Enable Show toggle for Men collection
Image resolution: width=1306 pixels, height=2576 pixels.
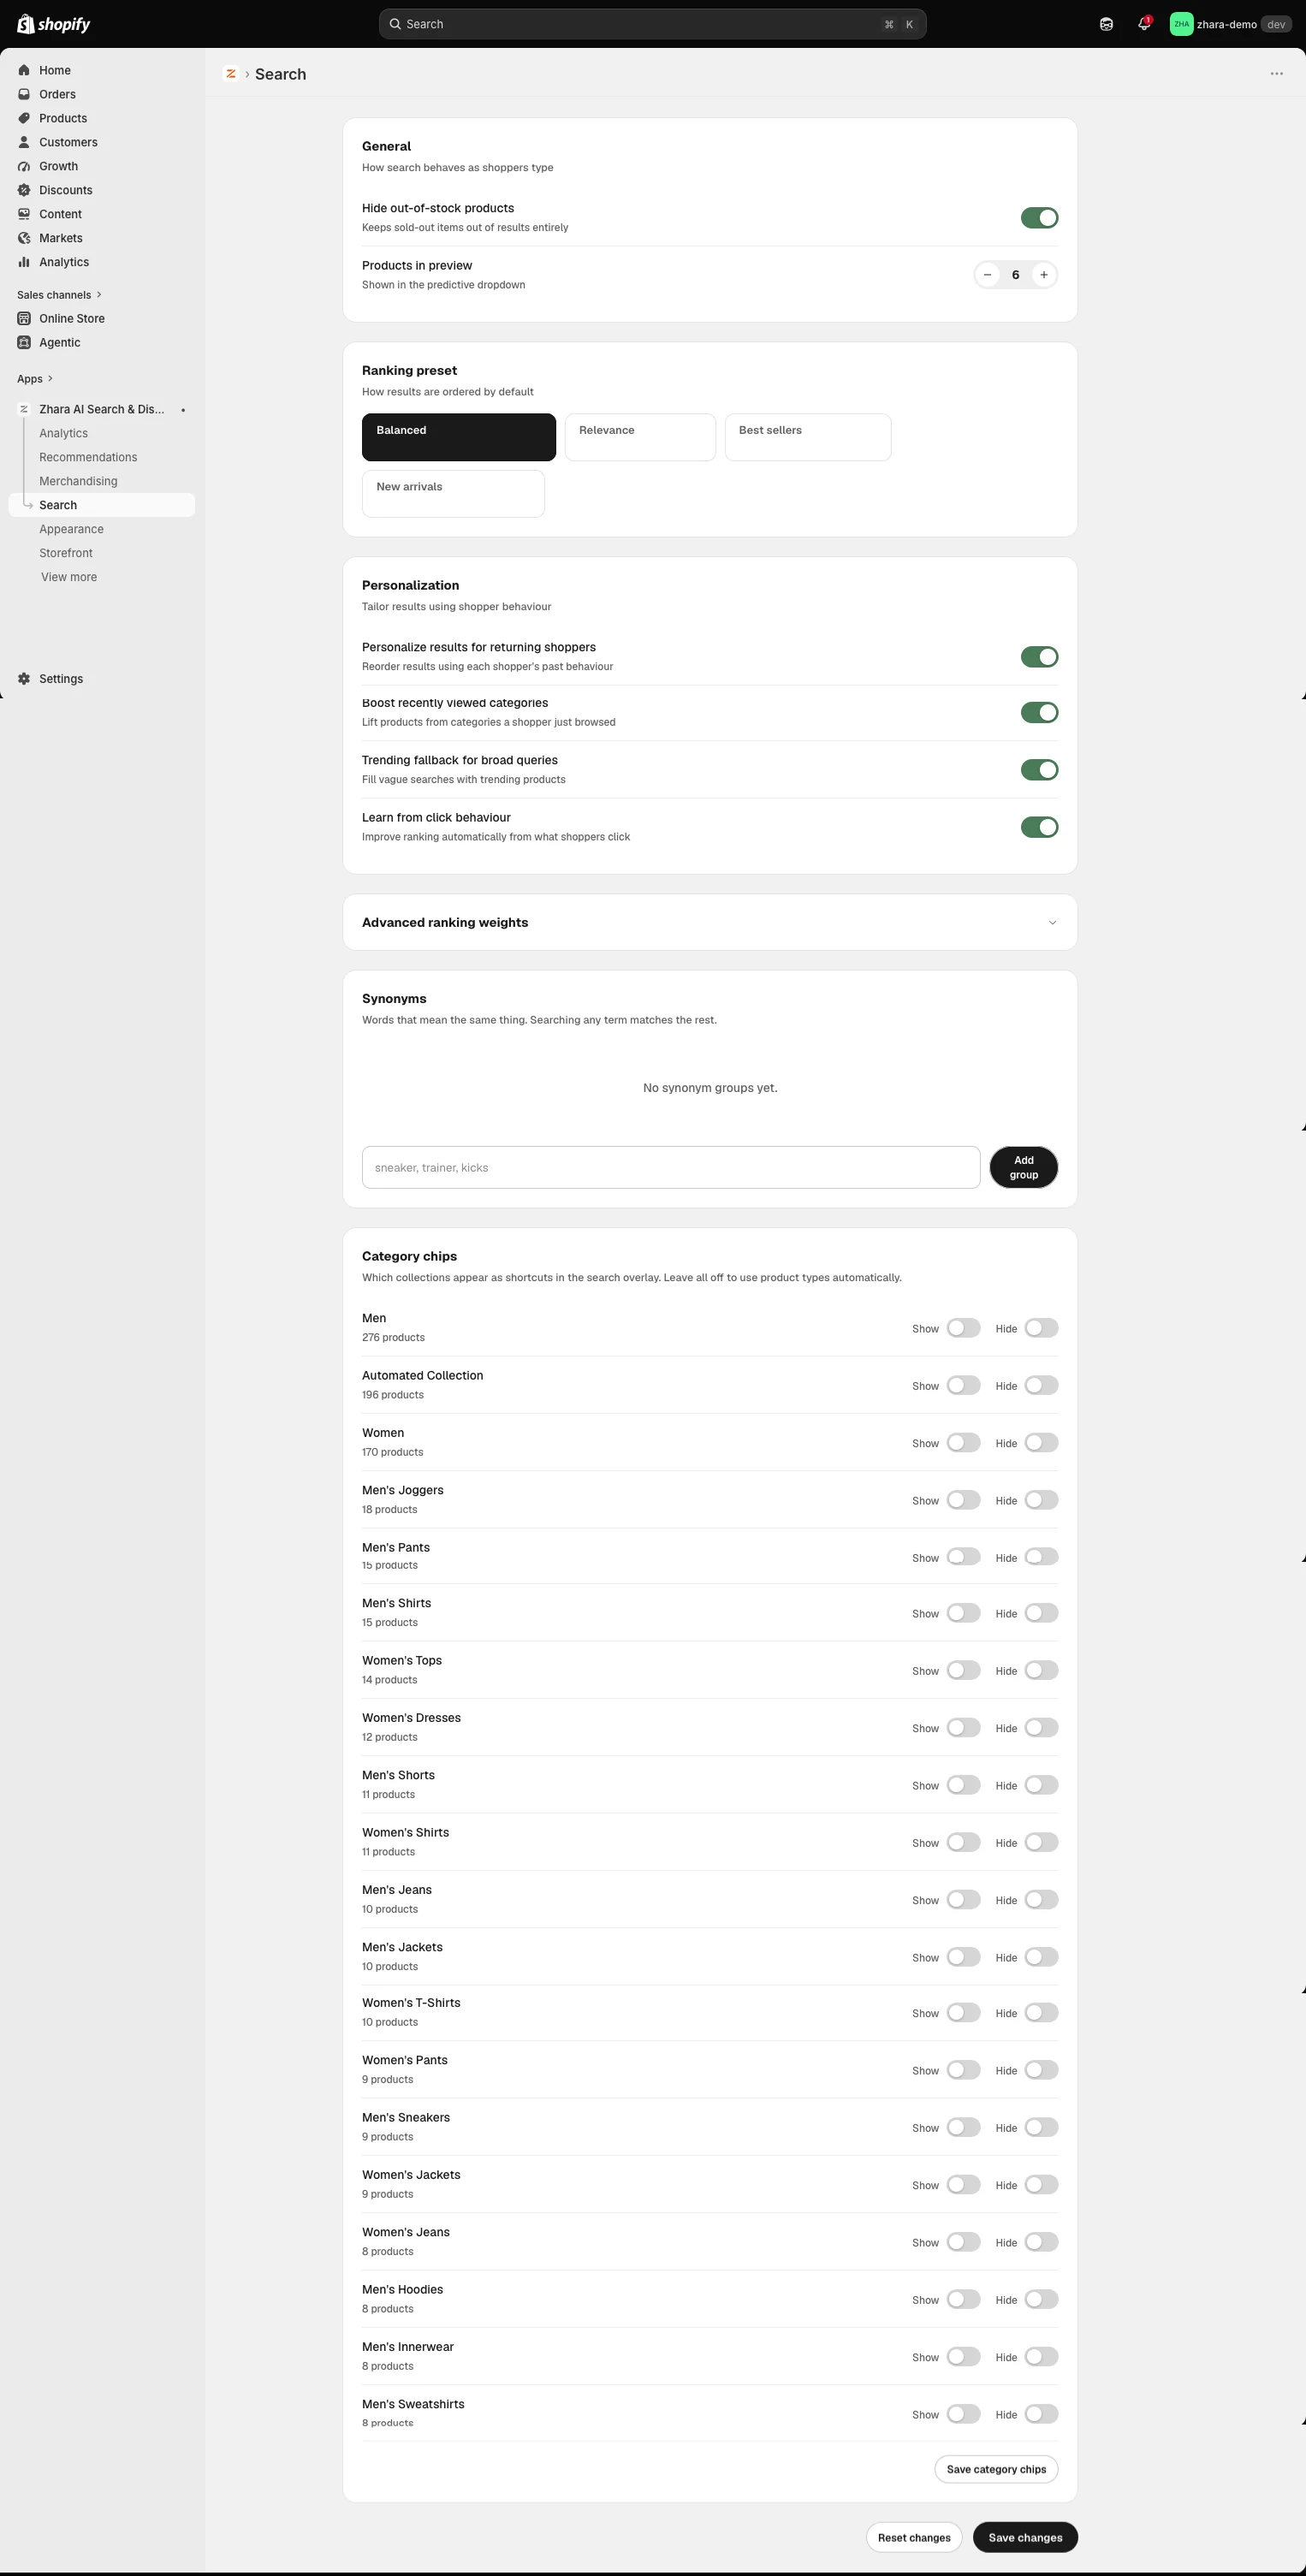point(963,1328)
